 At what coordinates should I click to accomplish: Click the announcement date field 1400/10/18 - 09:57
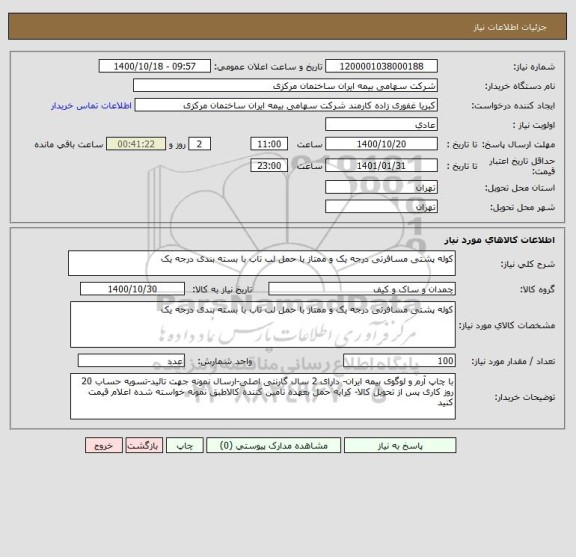155,66
